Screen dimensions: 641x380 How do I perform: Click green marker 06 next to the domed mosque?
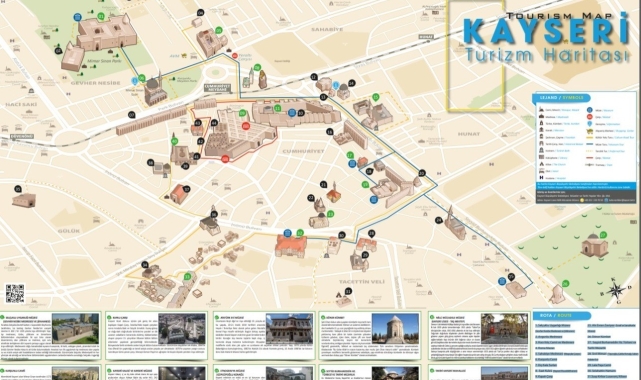[x=142, y=78]
